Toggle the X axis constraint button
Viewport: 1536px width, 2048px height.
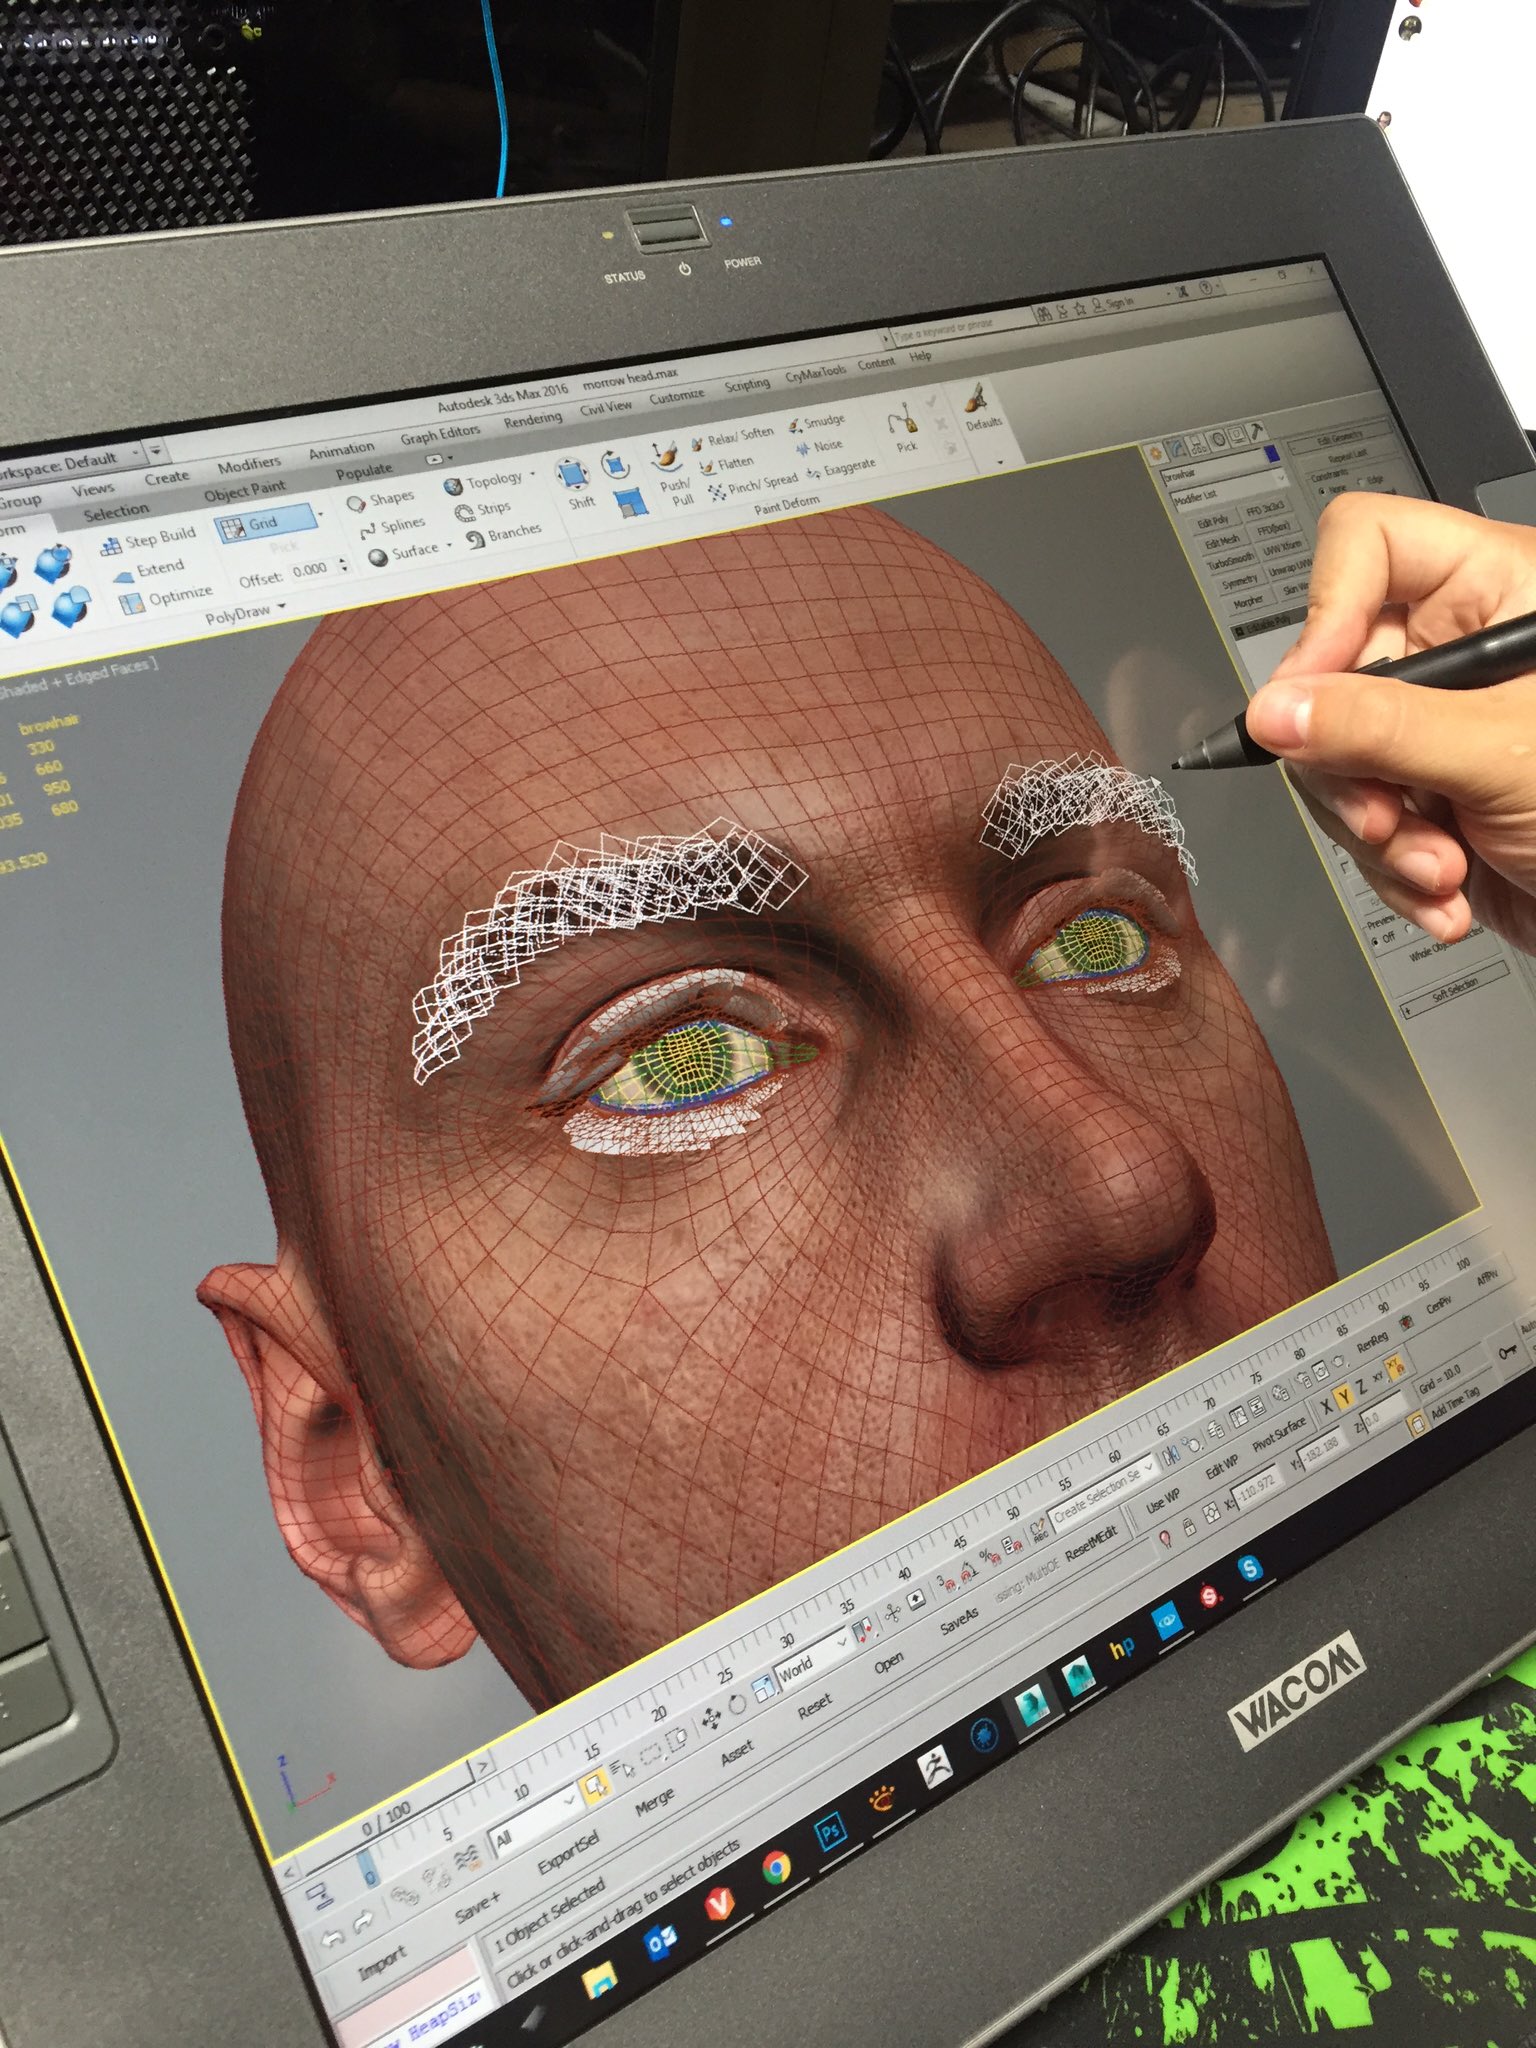pyautogui.click(x=1325, y=1405)
